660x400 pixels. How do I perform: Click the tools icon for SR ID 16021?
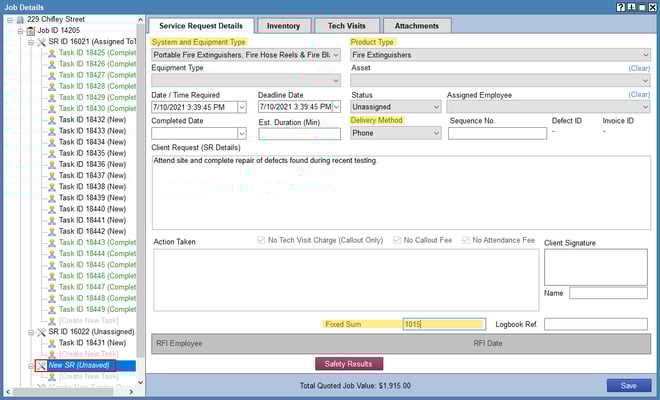pyautogui.click(x=41, y=42)
